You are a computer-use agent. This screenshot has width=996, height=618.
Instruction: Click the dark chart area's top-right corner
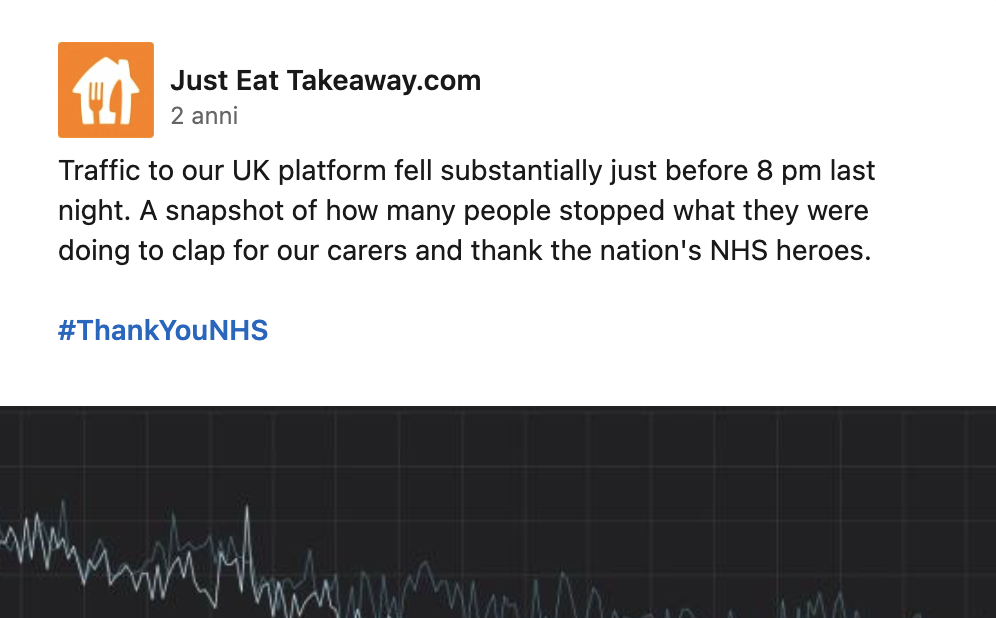point(985,416)
